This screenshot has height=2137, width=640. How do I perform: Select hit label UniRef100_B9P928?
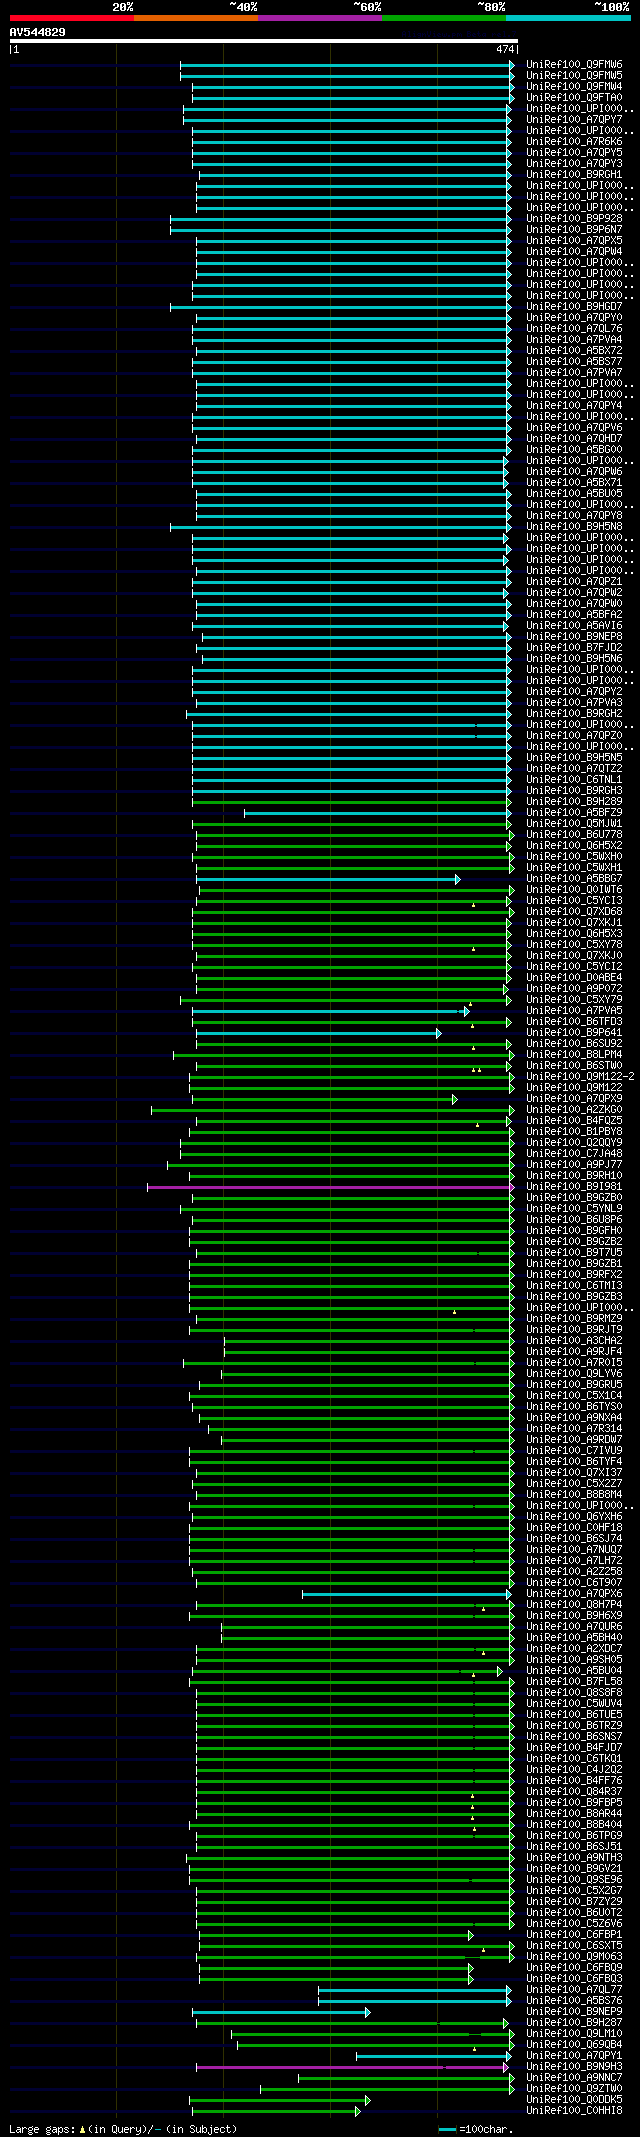tap(574, 219)
